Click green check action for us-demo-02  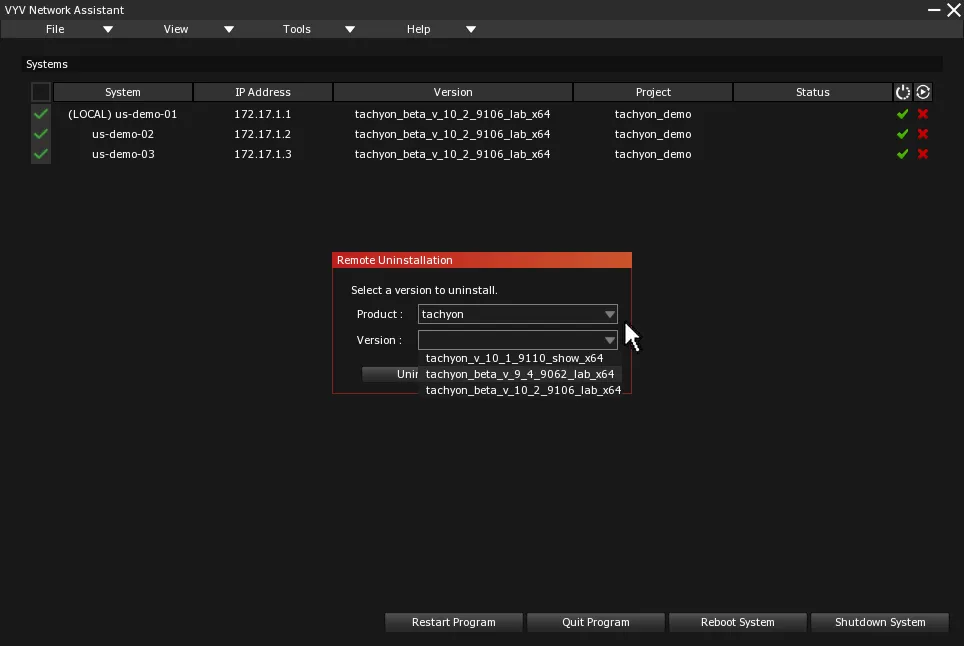coord(902,134)
